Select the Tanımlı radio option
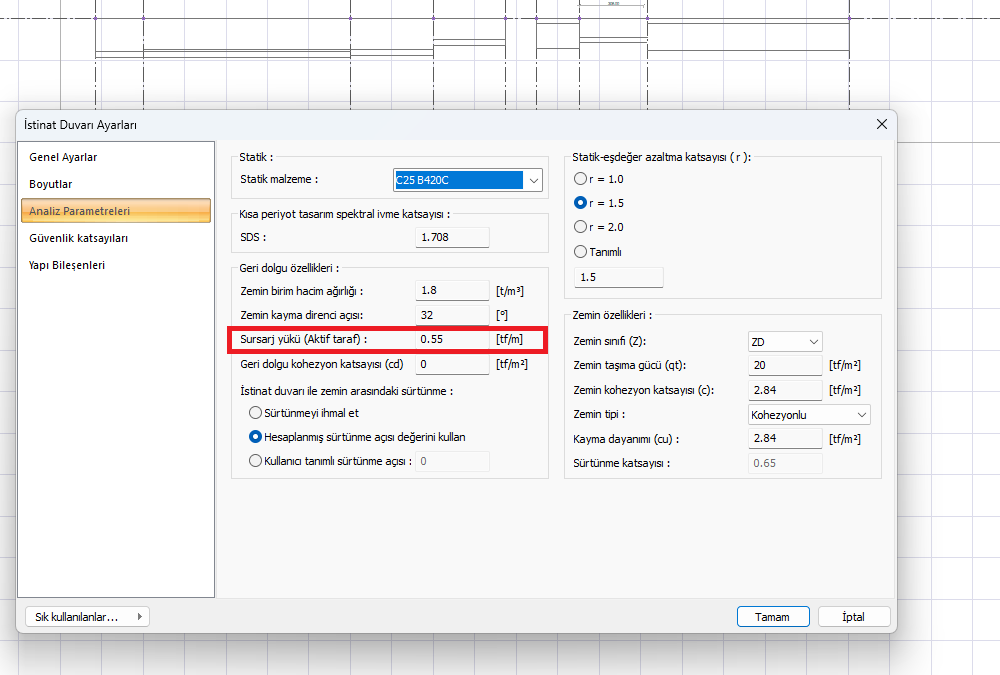This screenshot has height=675, width=1000. (x=581, y=252)
